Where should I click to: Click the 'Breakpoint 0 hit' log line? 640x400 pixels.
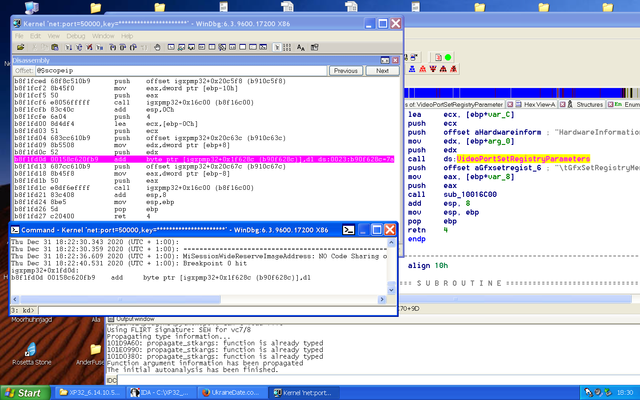click(215, 263)
